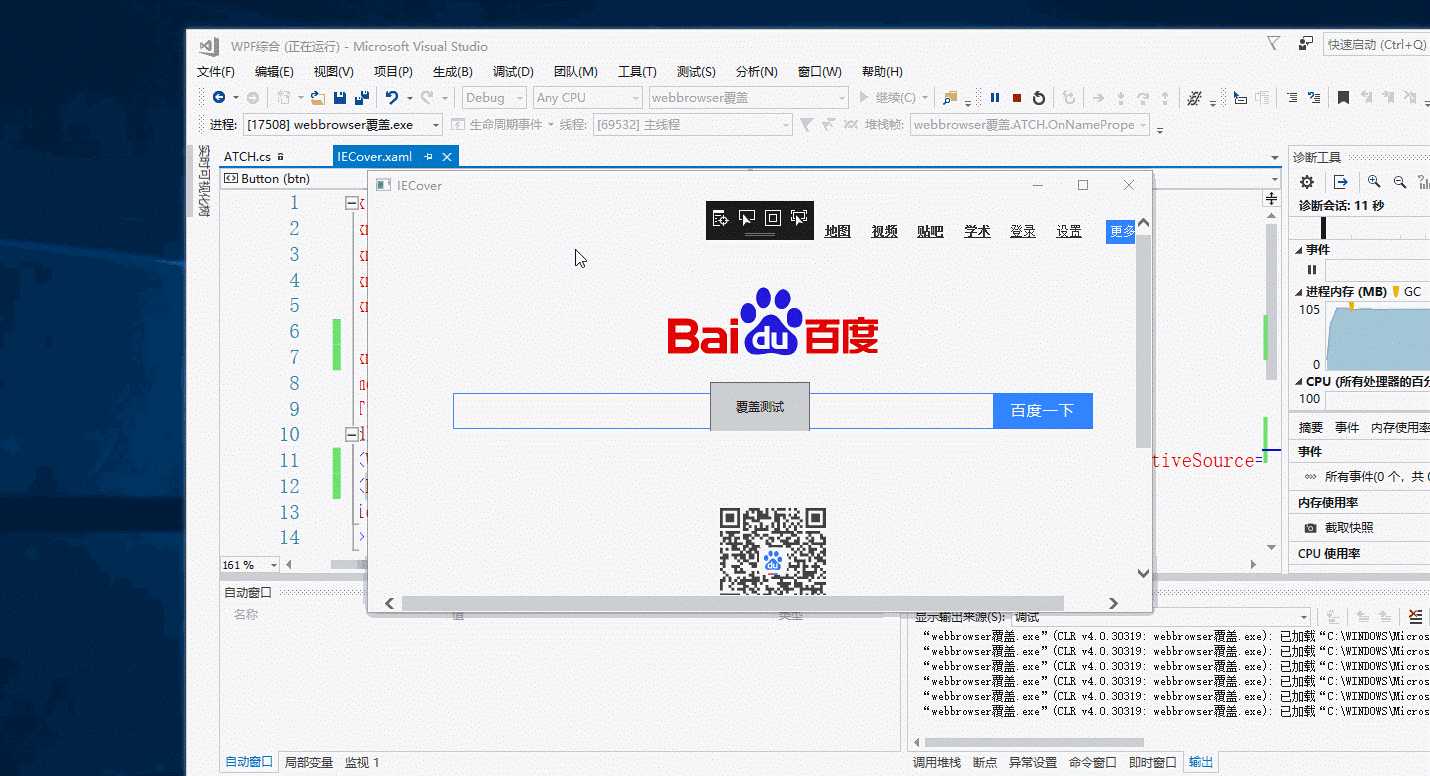Collapse the XAML code region at line 10
This screenshot has height=776, width=1430.
pyautogui.click(x=351, y=435)
